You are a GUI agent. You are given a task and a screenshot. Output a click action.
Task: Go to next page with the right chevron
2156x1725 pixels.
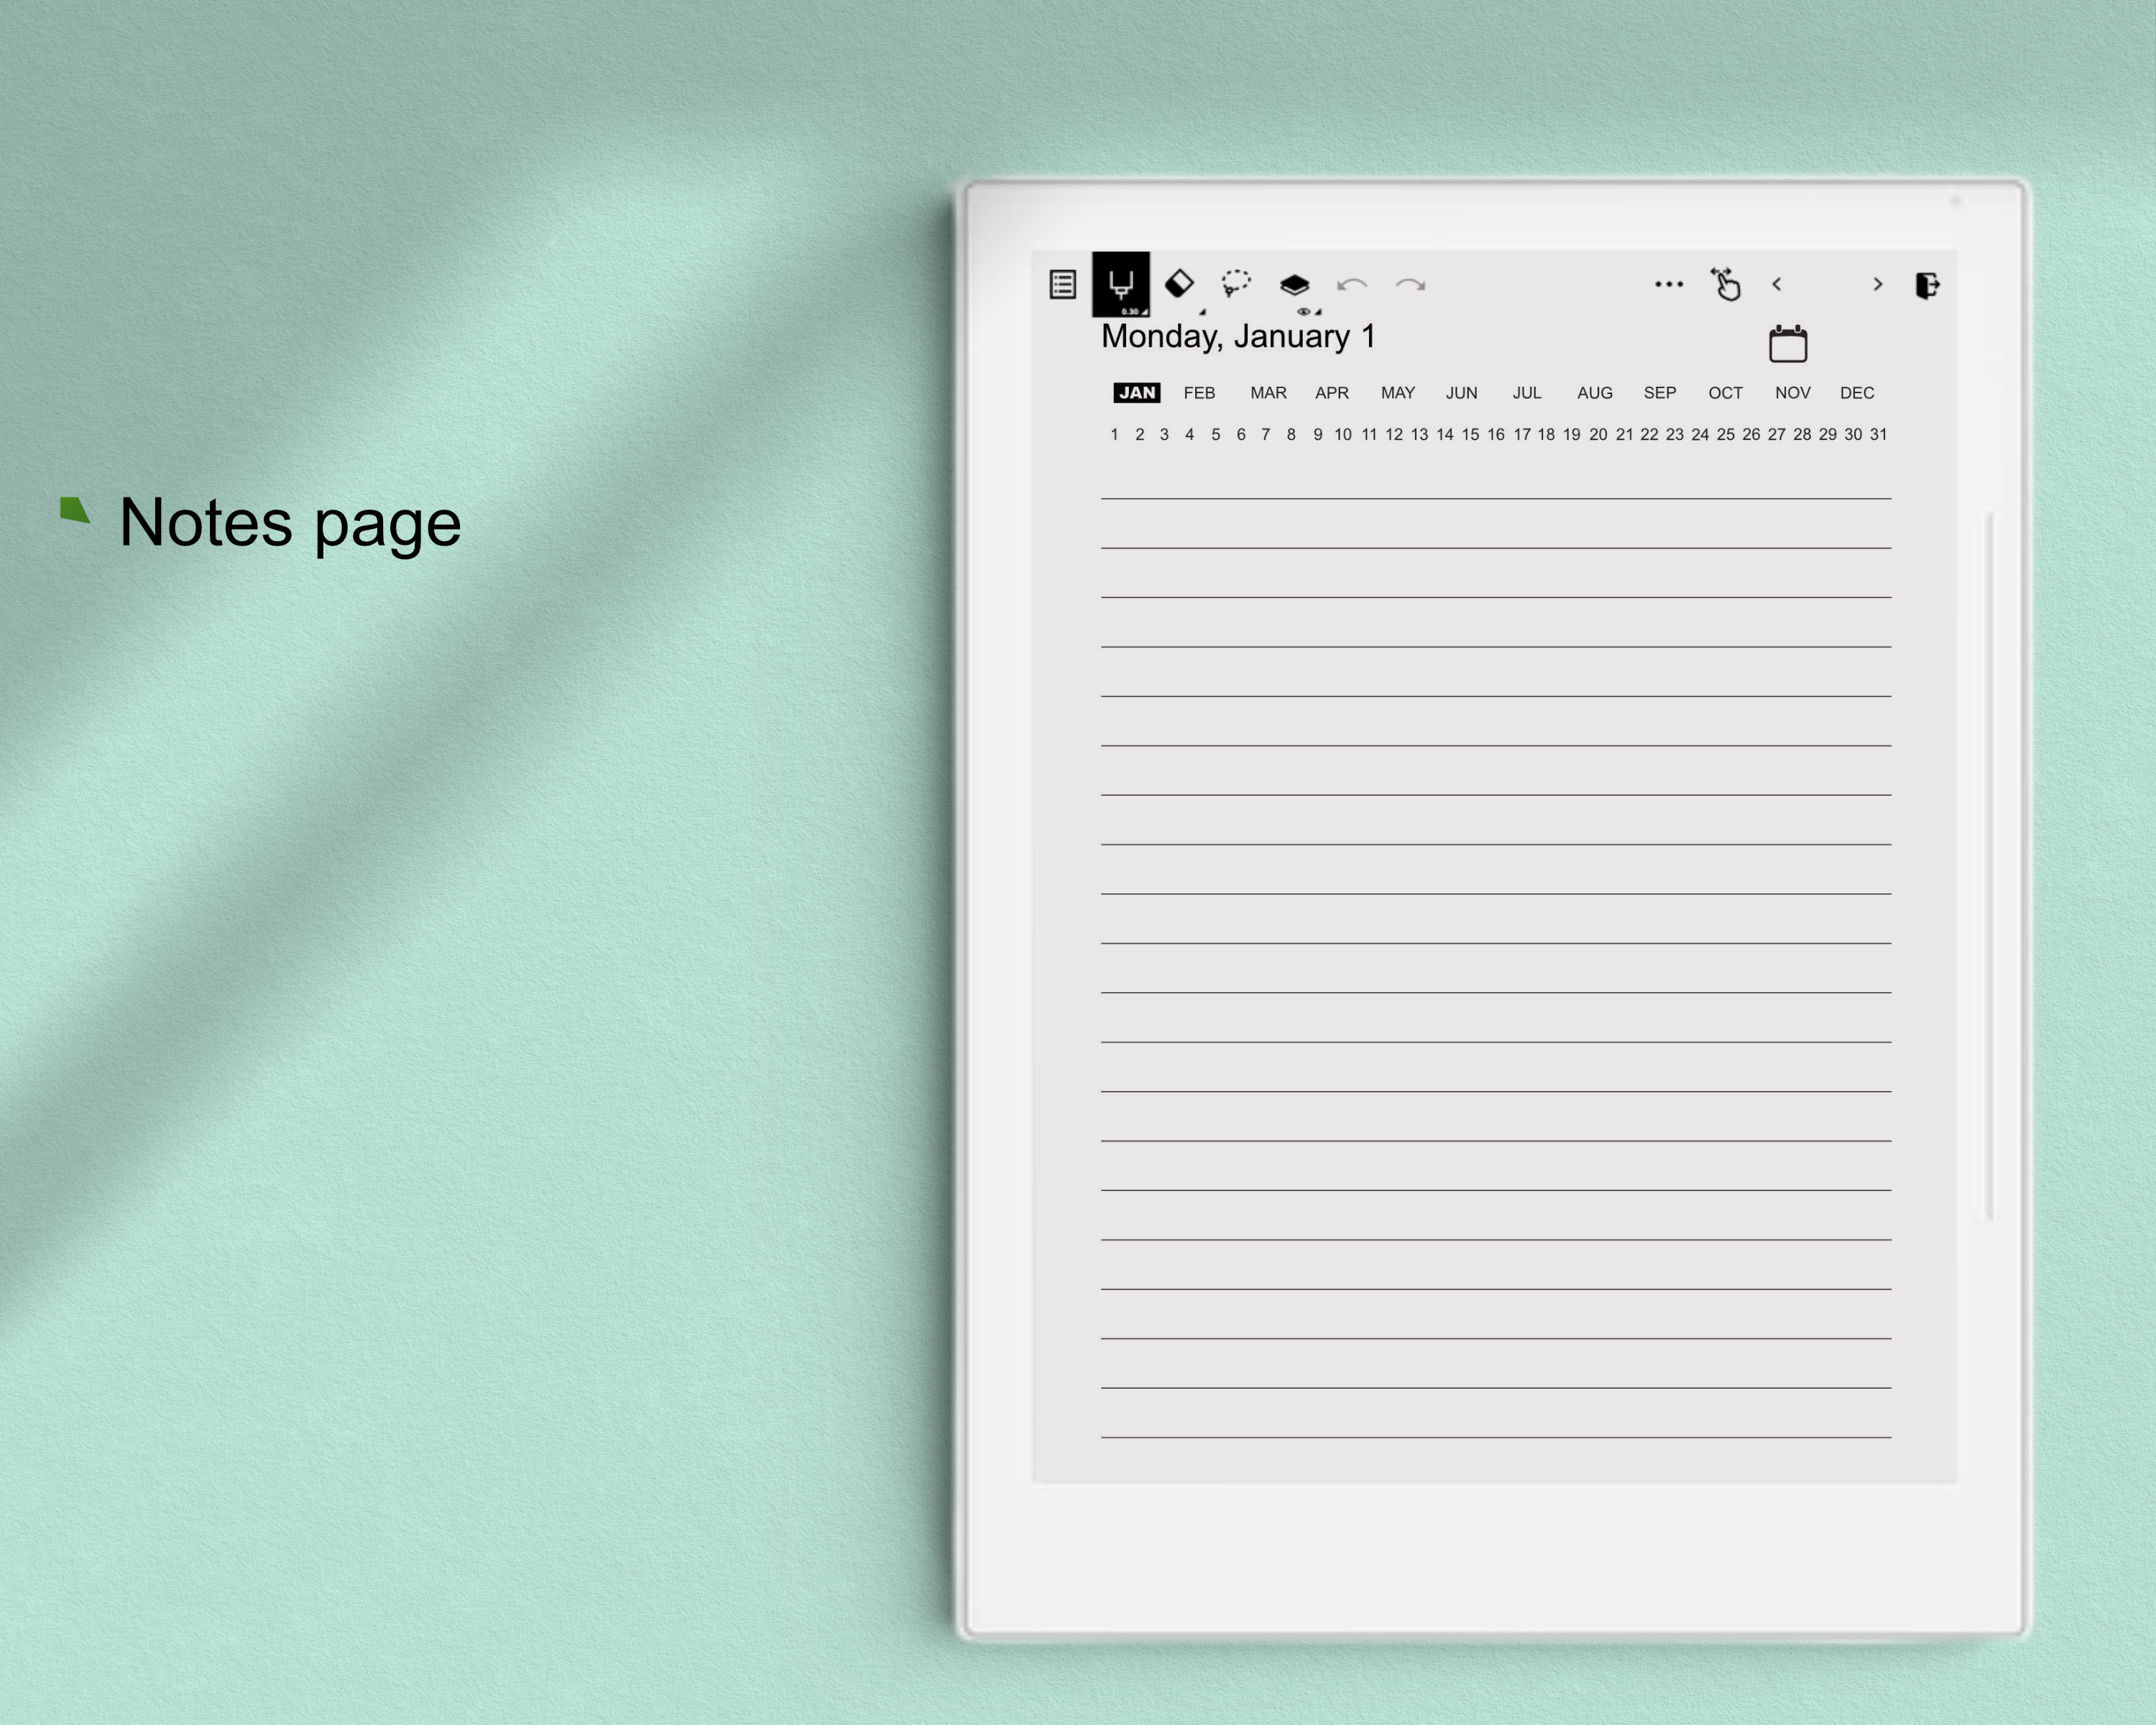tap(1878, 285)
